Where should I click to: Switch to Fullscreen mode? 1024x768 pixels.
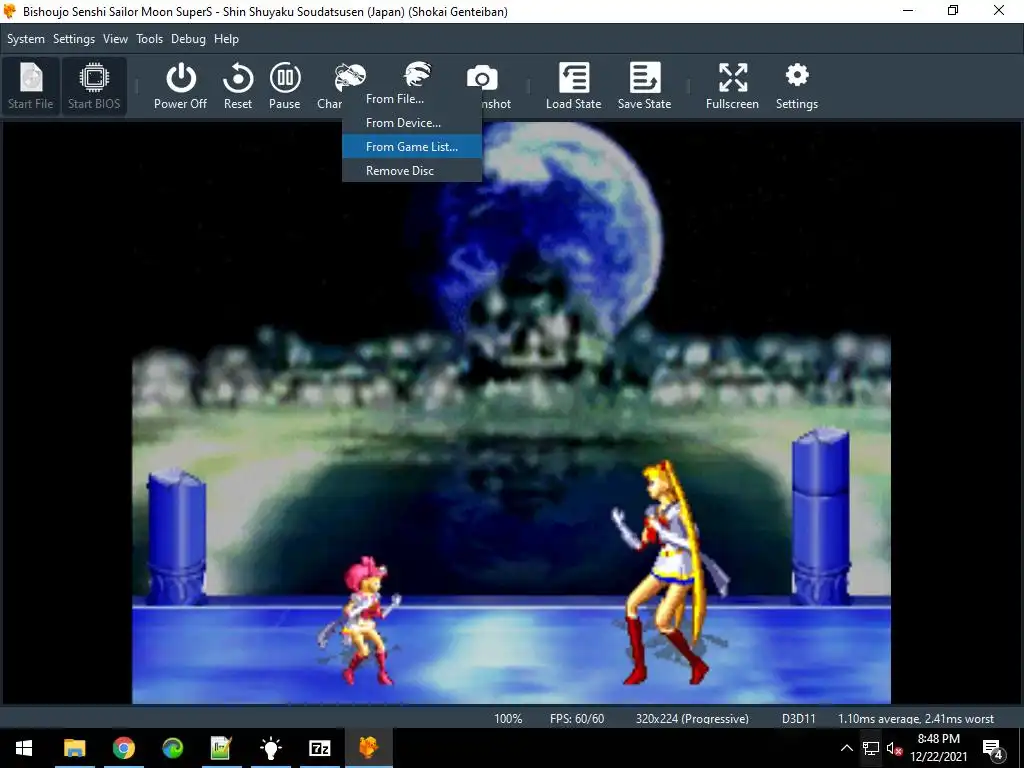[732, 86]
